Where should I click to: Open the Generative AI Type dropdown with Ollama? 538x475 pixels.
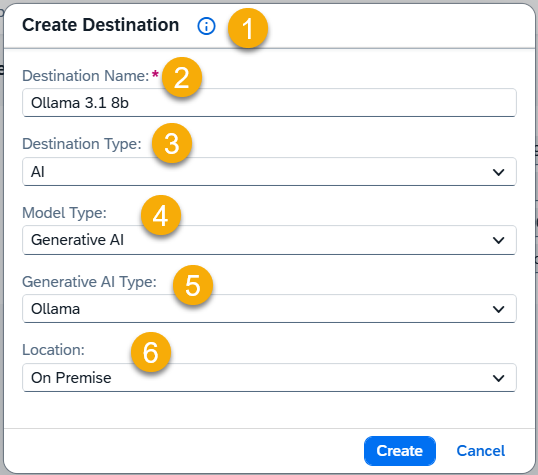pos(269,309)
